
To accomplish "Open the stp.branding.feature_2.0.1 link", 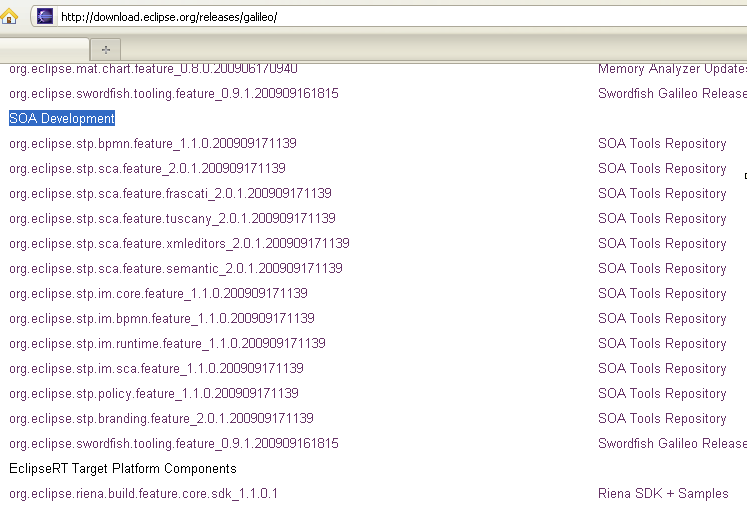I will pyautogui.click(x=161, y=419).
